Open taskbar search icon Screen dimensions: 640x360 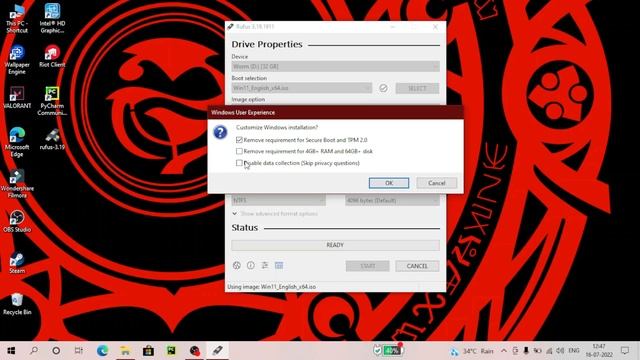(34, 351)
